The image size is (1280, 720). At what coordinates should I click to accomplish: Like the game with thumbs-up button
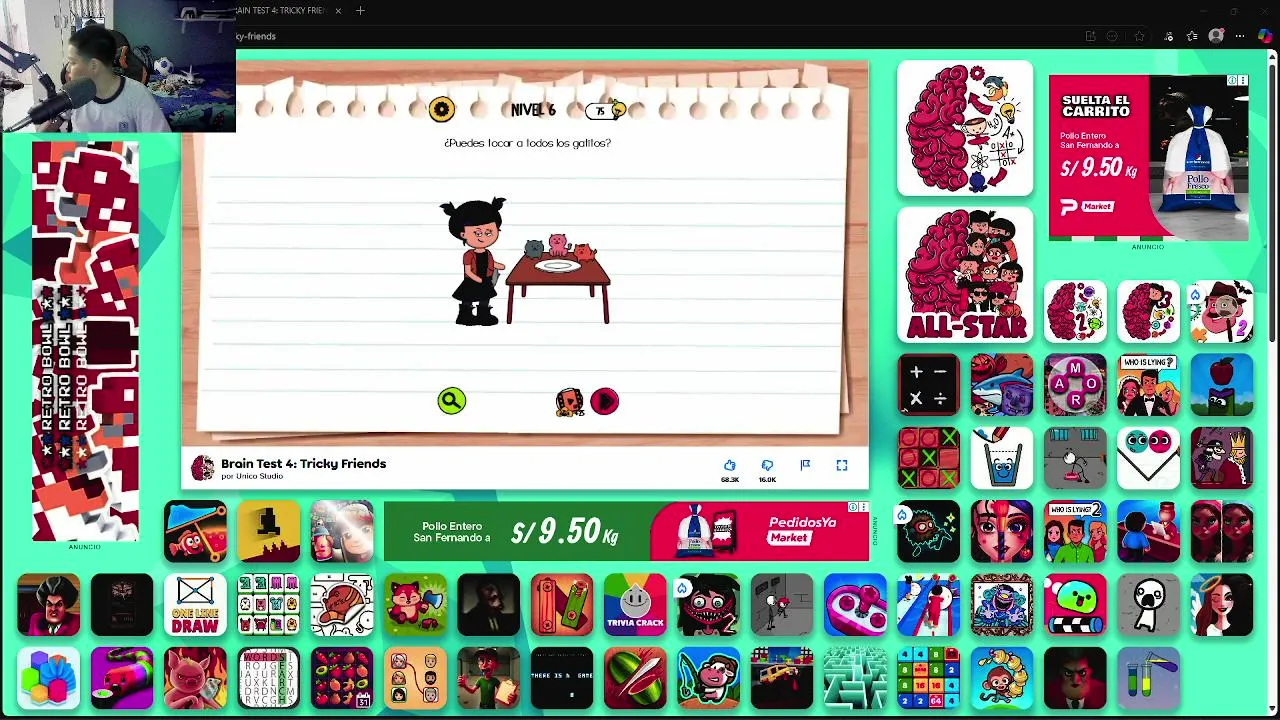point(729,466)
